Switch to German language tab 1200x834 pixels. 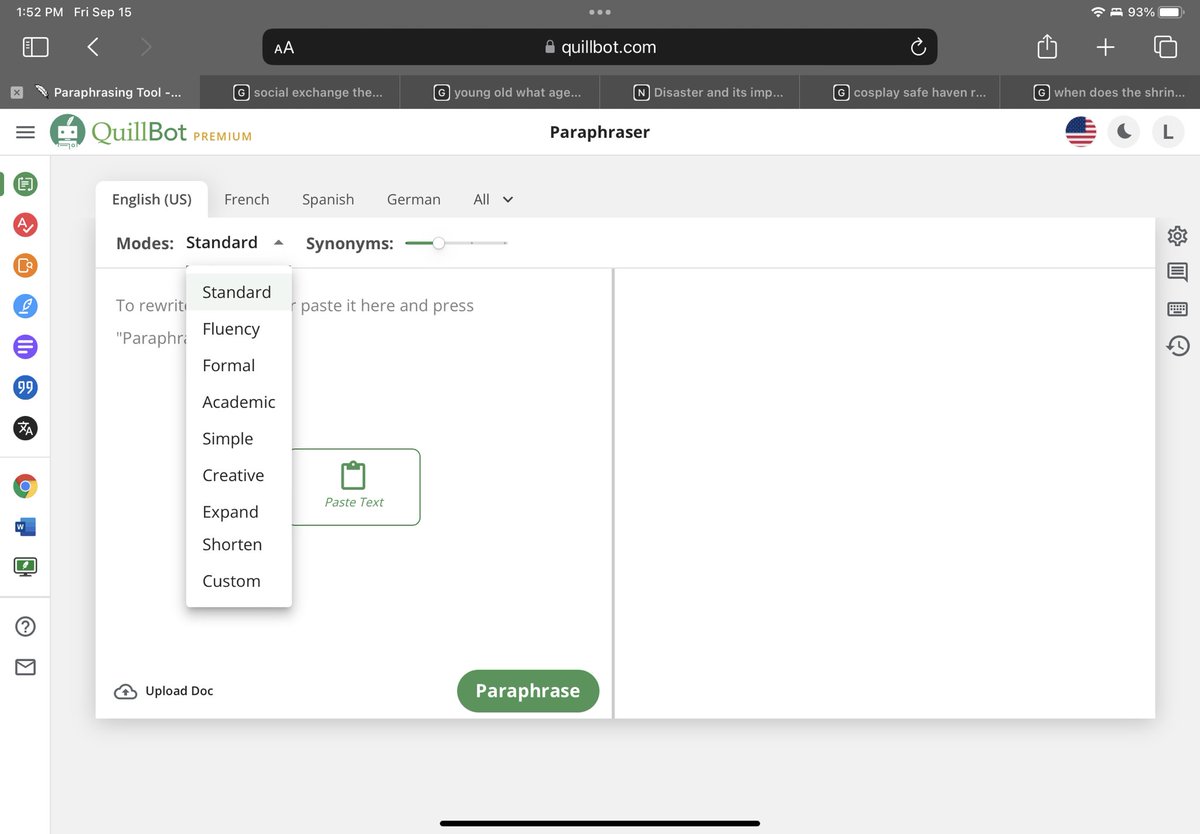click(x=414, y=200)
